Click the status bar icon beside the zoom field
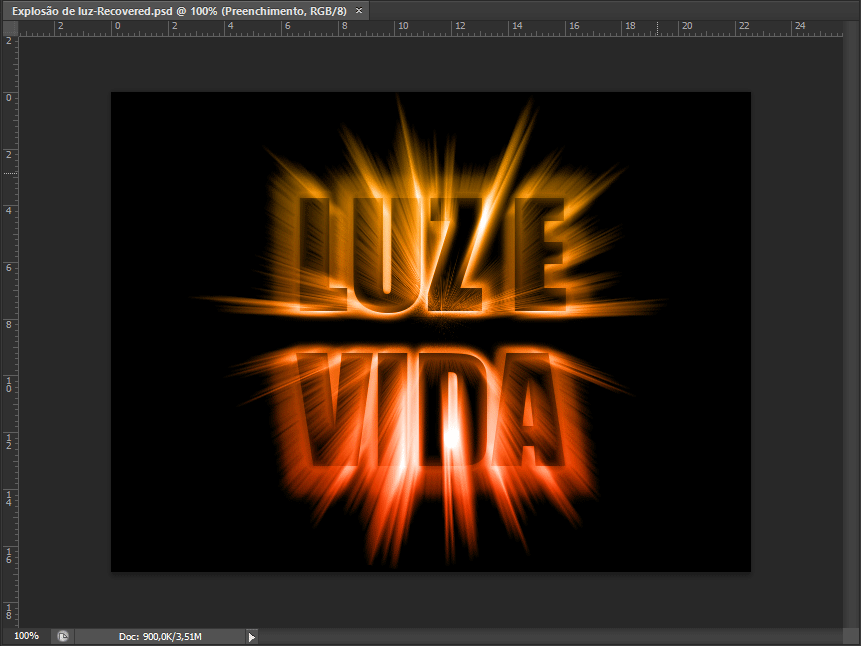Image resolution: width=861 pixels, height=646 pixels. pyautogui.click(x=62, y=636)
